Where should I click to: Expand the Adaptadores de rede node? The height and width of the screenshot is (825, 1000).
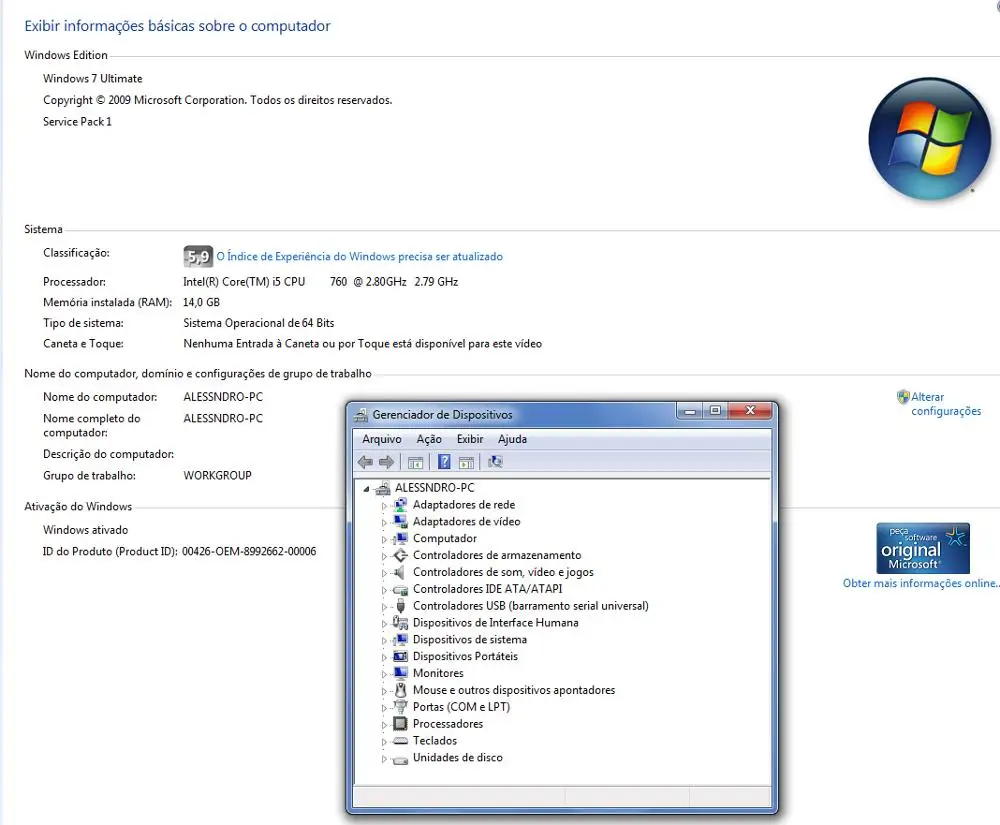point(384,506)
